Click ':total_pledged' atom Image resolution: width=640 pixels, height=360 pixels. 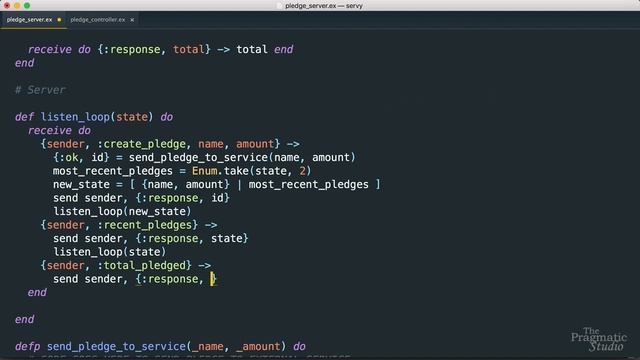pyautogui.click(x=141, y=265)
